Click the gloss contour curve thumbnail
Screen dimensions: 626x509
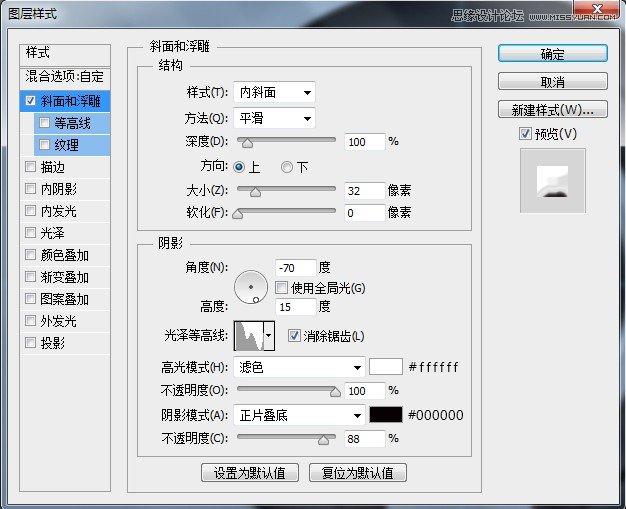pos(249,336)
